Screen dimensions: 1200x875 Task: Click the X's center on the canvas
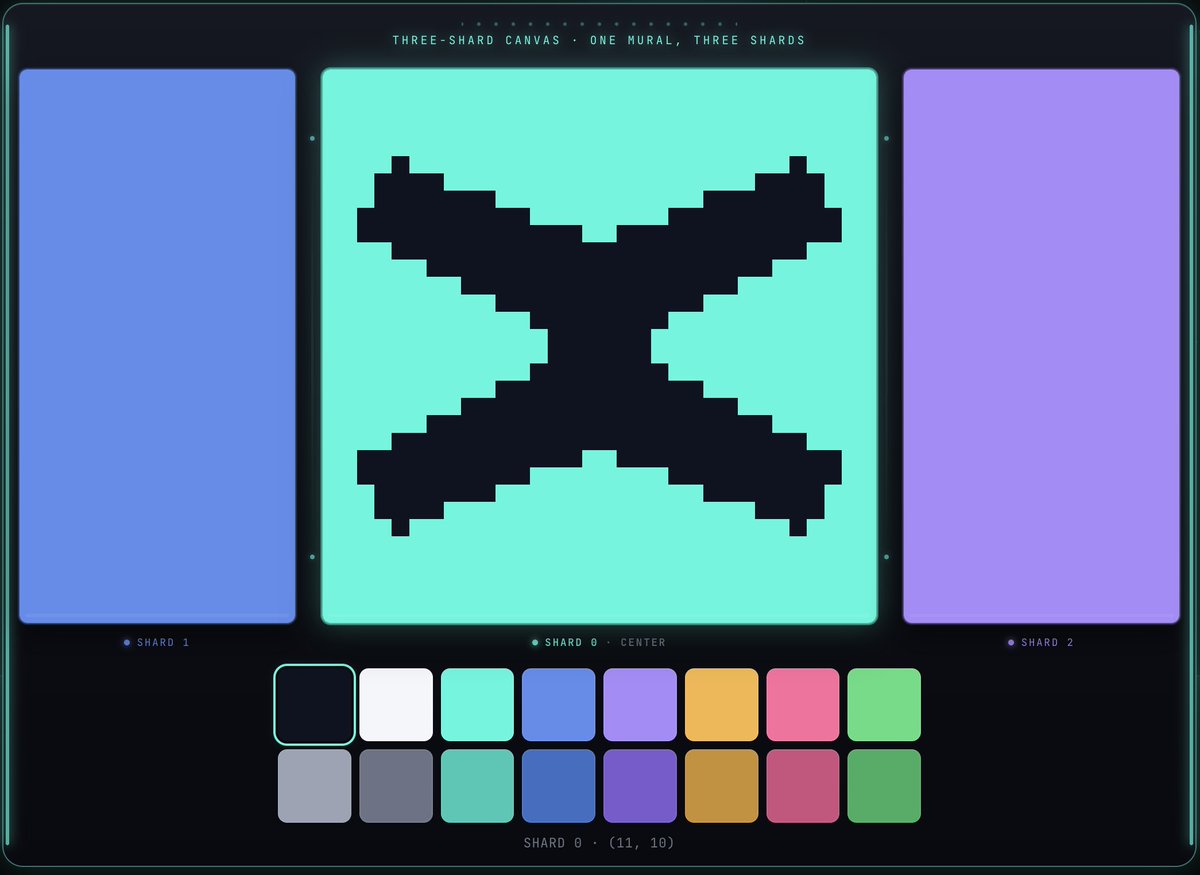click(x=599, y=346)
